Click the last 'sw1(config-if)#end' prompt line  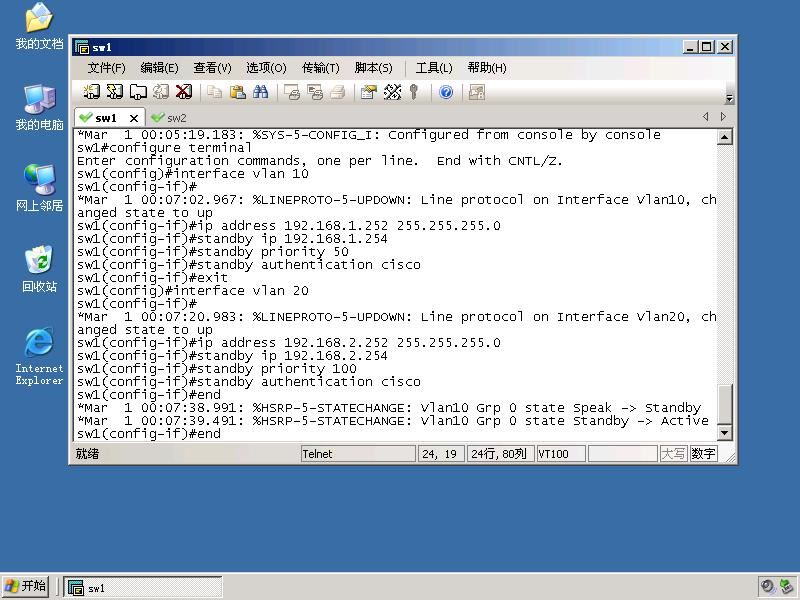[x=149, y=434]
